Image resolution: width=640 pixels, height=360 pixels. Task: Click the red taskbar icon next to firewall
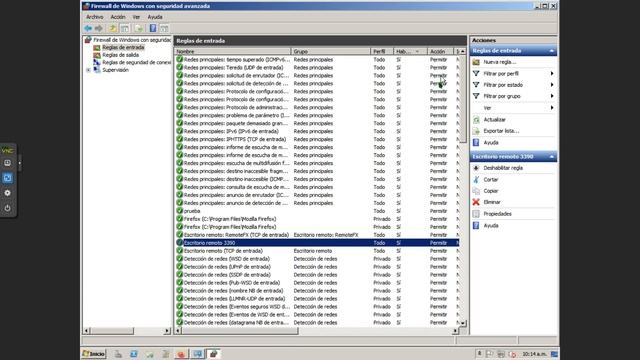tap(181, 354)
